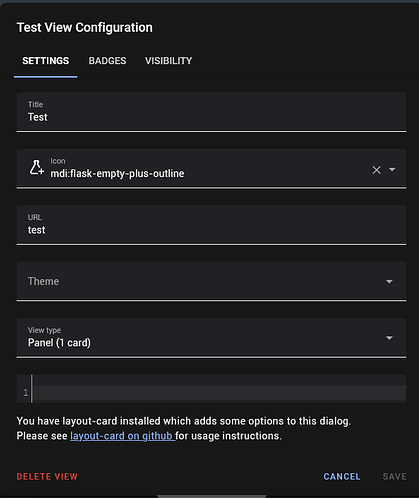The image size is (419, 500).
Task: Click the Title input field
Action: click(x=211, y=112)
